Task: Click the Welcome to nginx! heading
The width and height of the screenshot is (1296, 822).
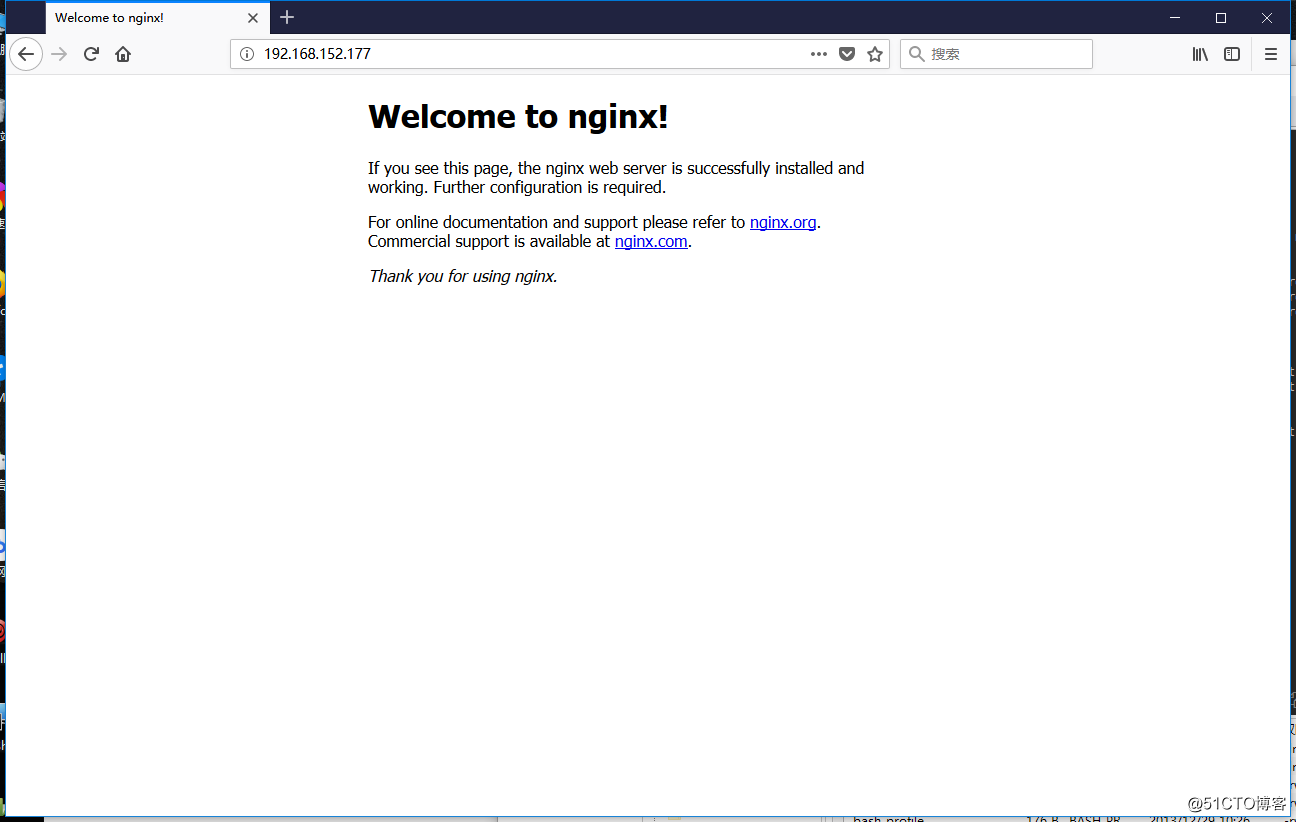Action: click(x=518, y=116)
